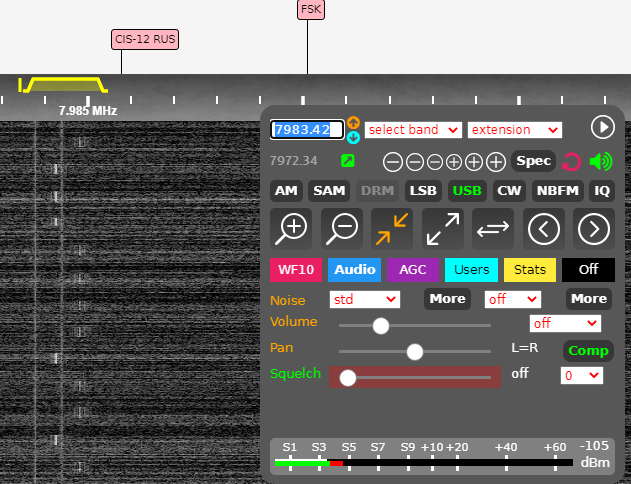Screen dimensions: 631x484
Task: Open the Noise std dropdown
Action: pyautogui.click(x=365, y=299)
